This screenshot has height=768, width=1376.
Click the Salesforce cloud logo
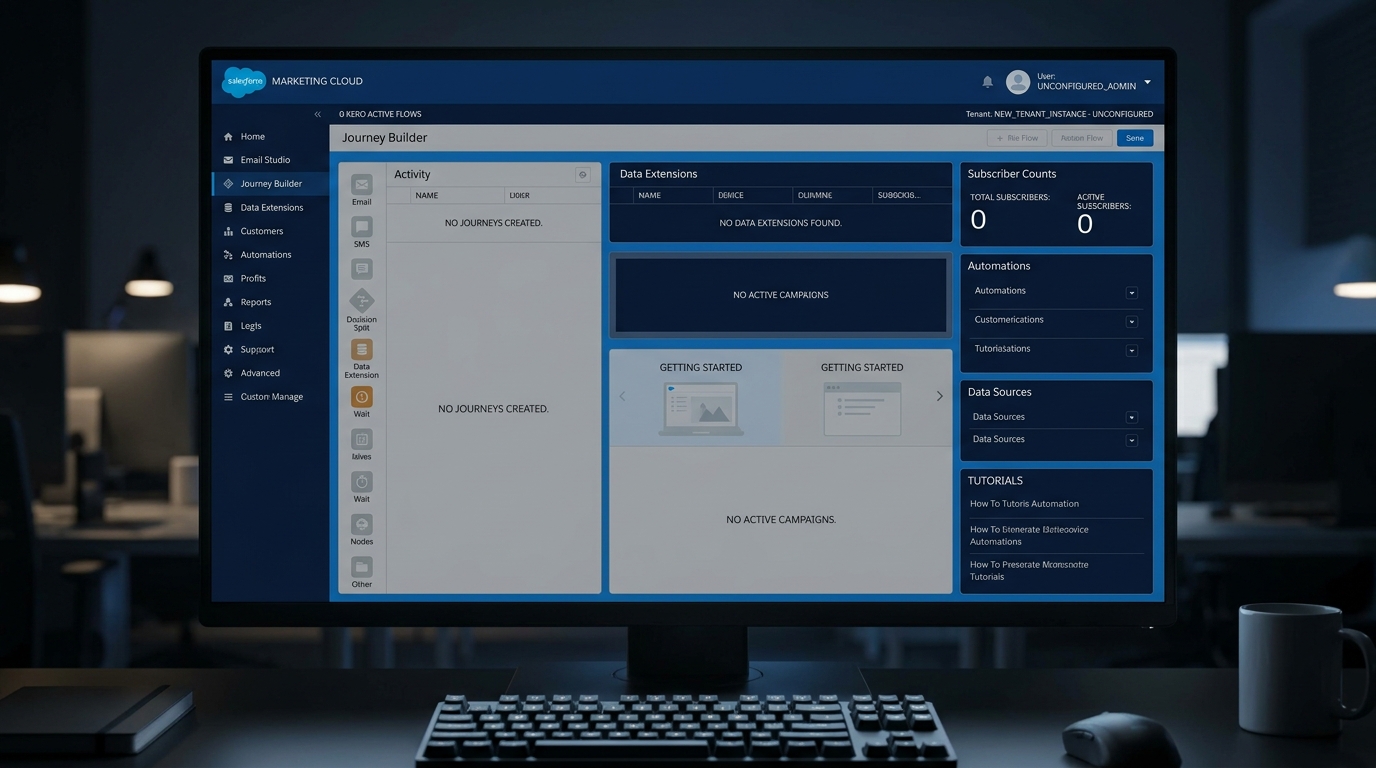tap(243, 81)
